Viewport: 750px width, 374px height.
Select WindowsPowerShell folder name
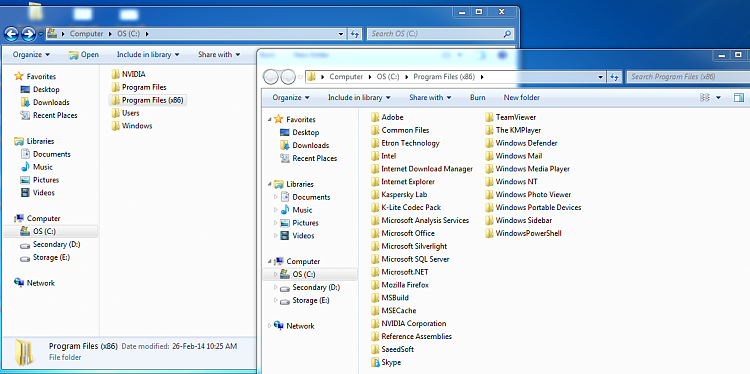click(528, 233)
